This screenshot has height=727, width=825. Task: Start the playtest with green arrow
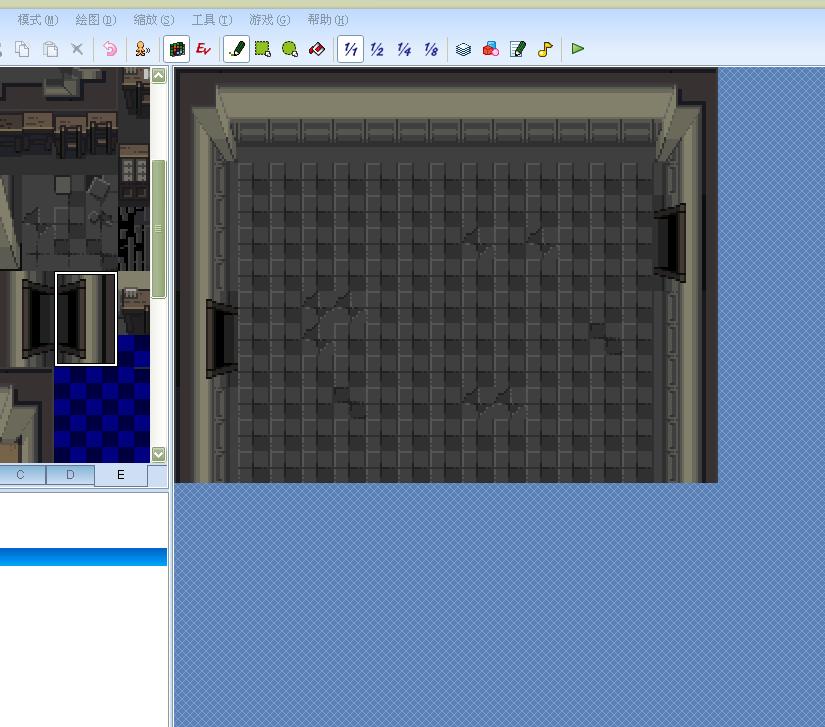pos(578,49)
